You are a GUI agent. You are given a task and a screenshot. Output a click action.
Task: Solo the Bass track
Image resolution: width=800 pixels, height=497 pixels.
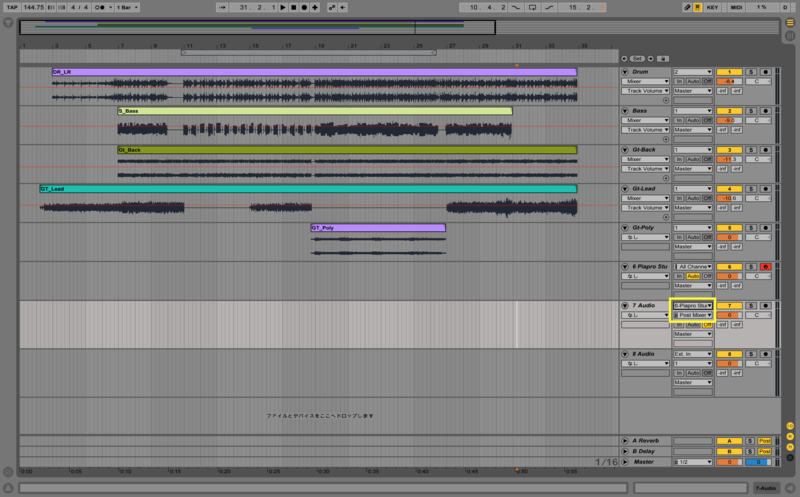751,111
